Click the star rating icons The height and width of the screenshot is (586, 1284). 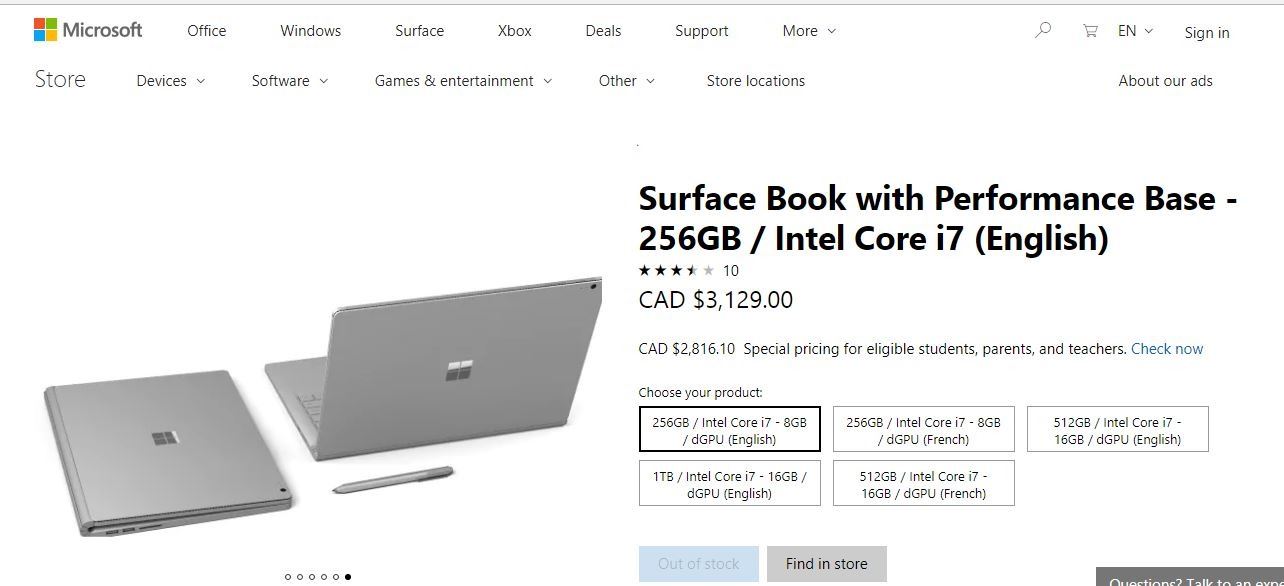point(676,270)
